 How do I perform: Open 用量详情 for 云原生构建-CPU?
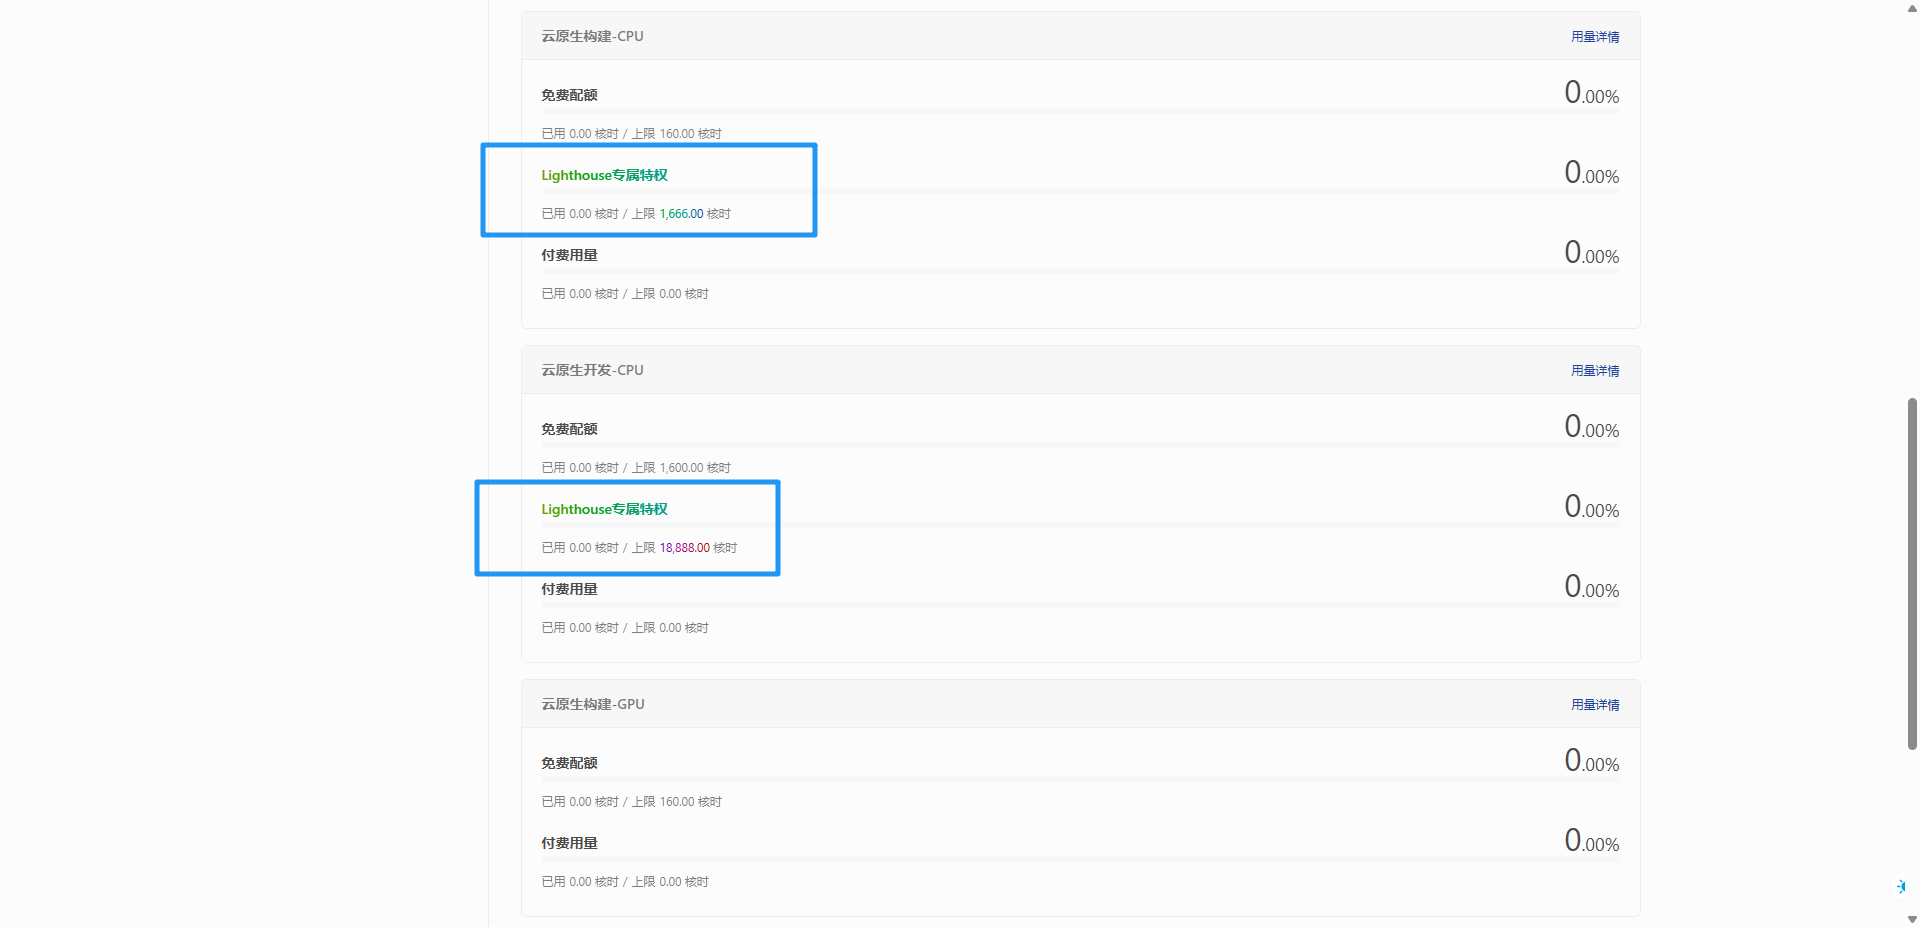[1594, 37]
